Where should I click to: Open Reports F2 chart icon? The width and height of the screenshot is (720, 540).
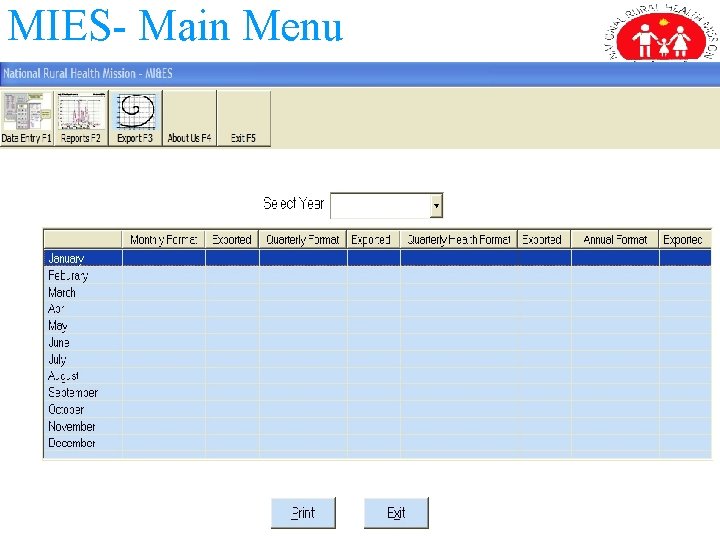point(81,118)
